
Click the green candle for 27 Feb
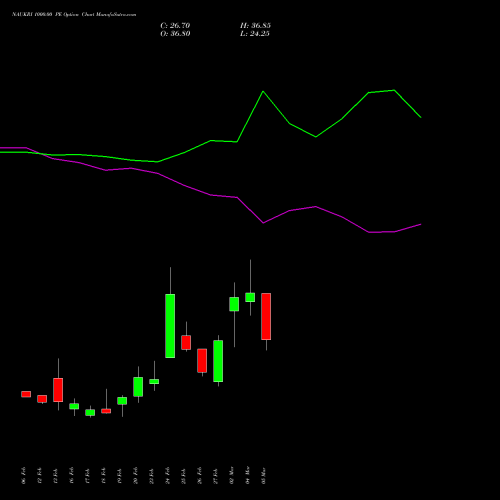pos(218,361)
